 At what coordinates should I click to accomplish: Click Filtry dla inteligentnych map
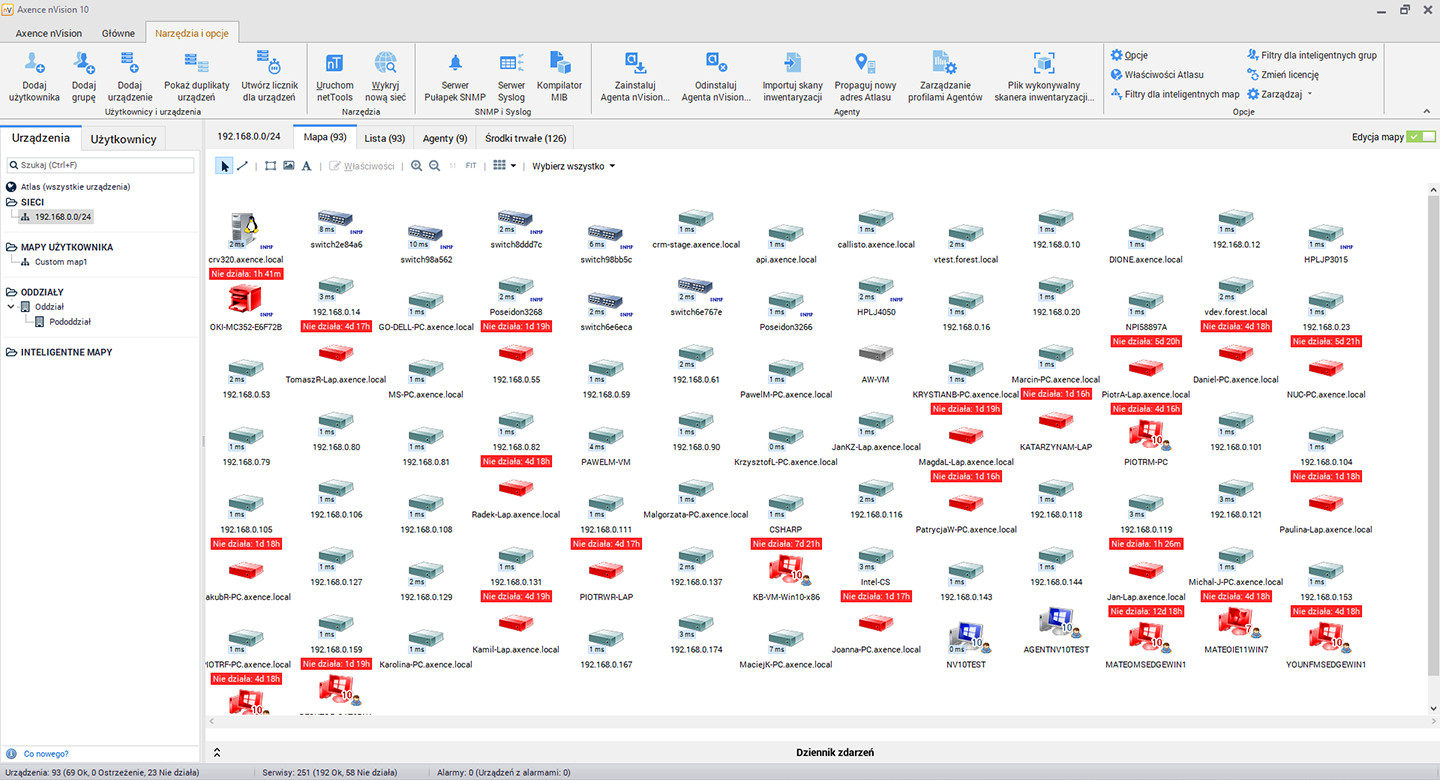pos(1175,94)
